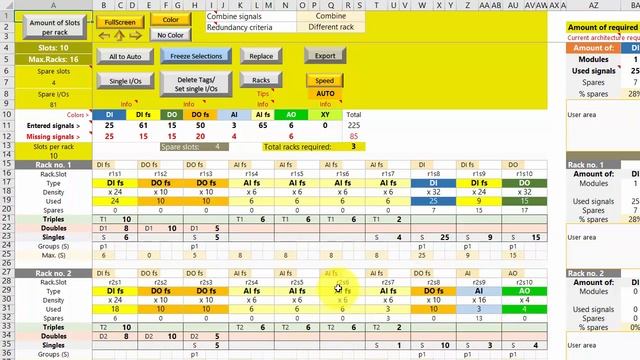The image size is (640, 360).
Task: Select row 10 header
Action: [7, 114]
